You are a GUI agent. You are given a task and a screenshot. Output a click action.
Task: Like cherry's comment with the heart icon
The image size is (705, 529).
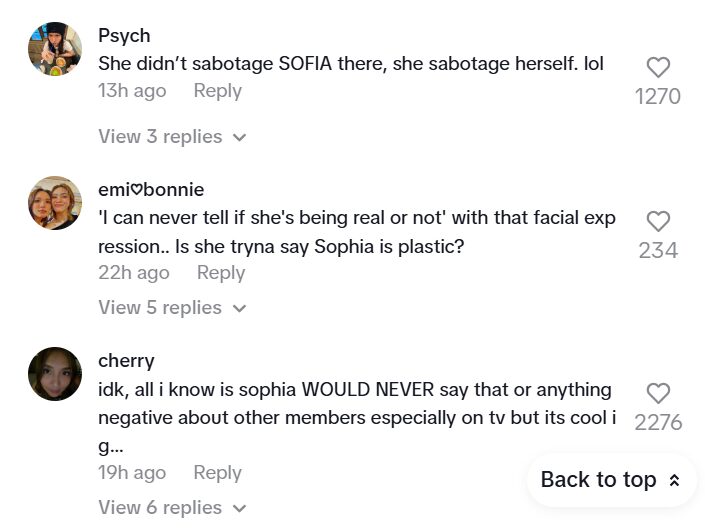(657, 394)
